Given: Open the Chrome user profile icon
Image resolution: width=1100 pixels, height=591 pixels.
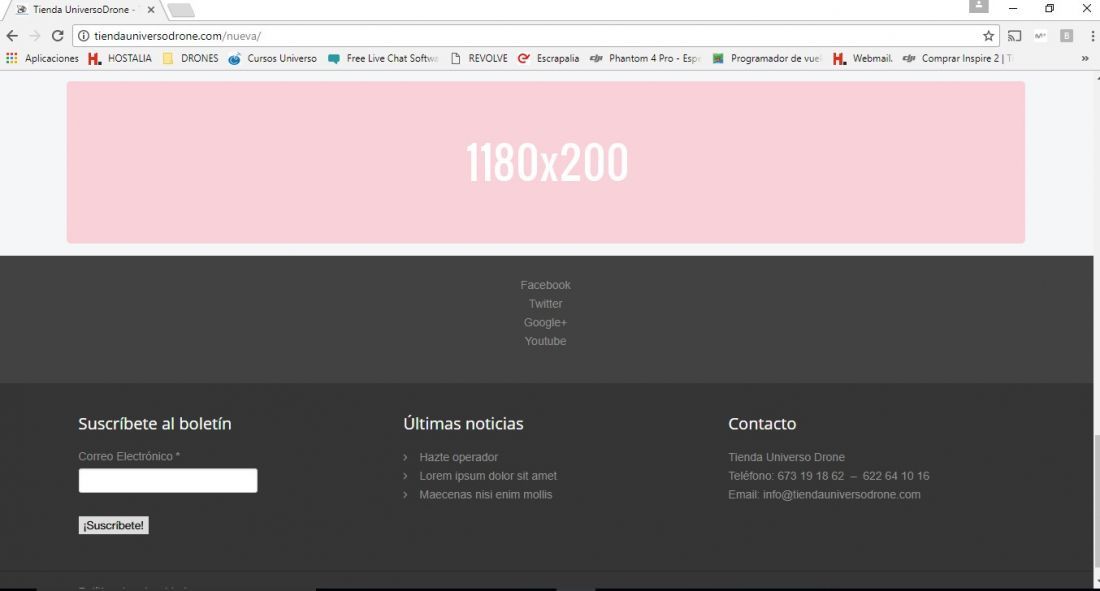Looking at the screenshot, I should [x=979, y=6].
